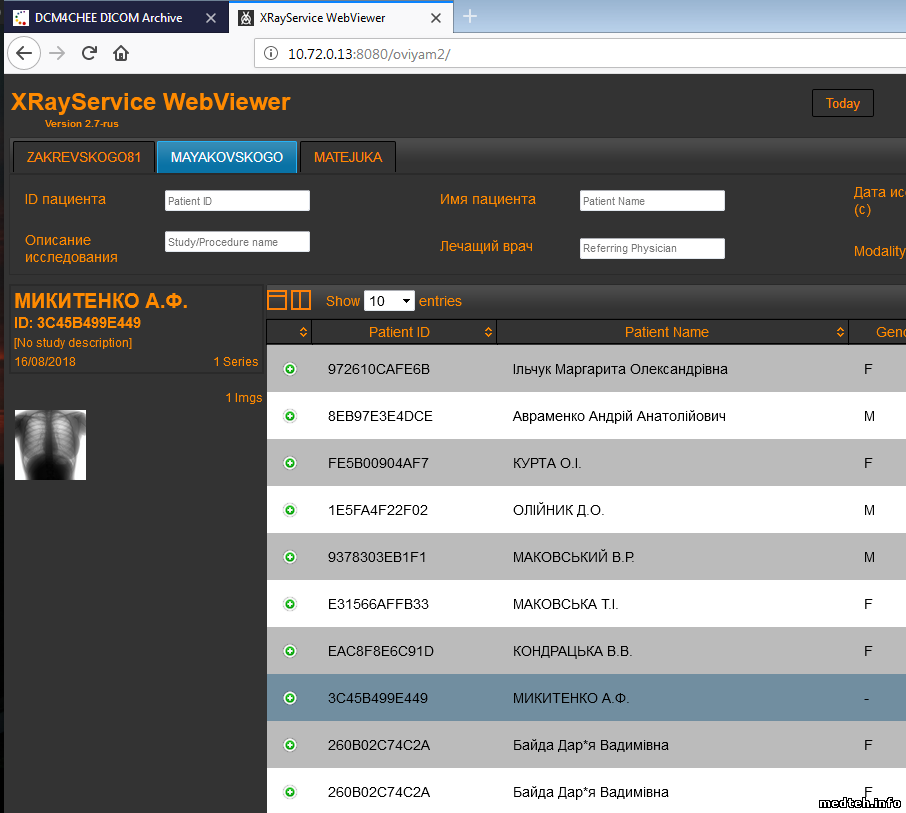Click green plus icon for patient 8EB97E3E4DCE
The image size is (906, 813).
290,416
